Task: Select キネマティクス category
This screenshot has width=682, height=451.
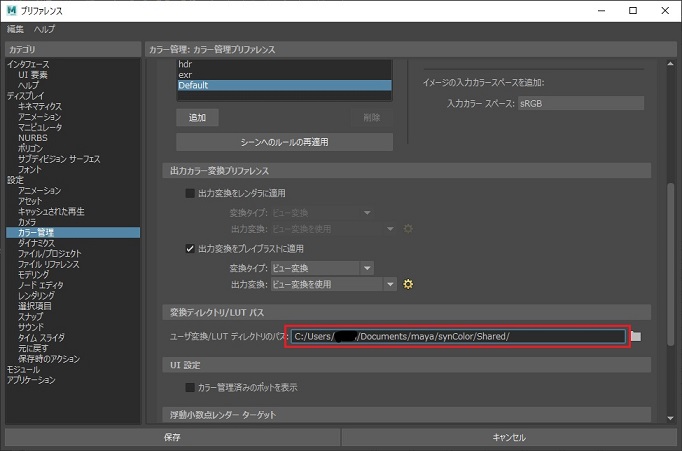Action: click(x=40, y=106)
